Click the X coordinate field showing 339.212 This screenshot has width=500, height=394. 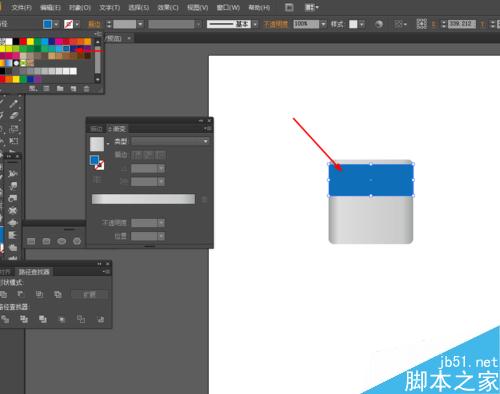[462, 24]
